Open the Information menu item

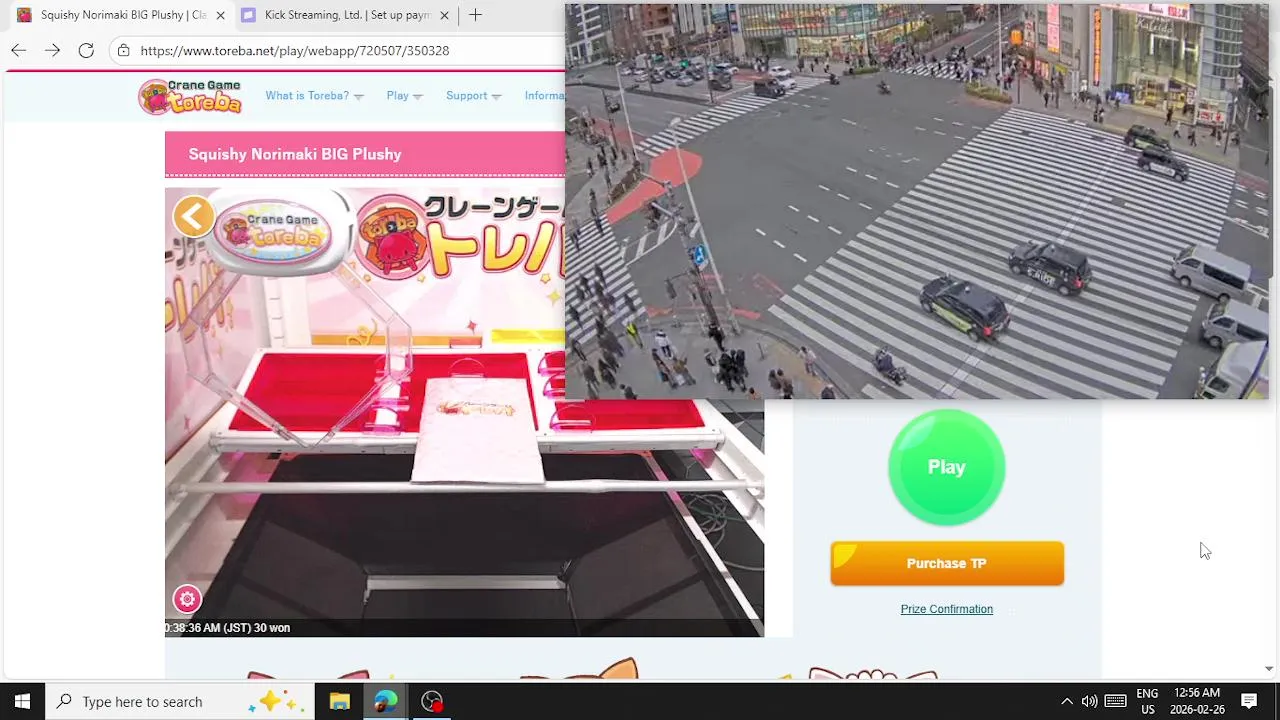(544, 96)
